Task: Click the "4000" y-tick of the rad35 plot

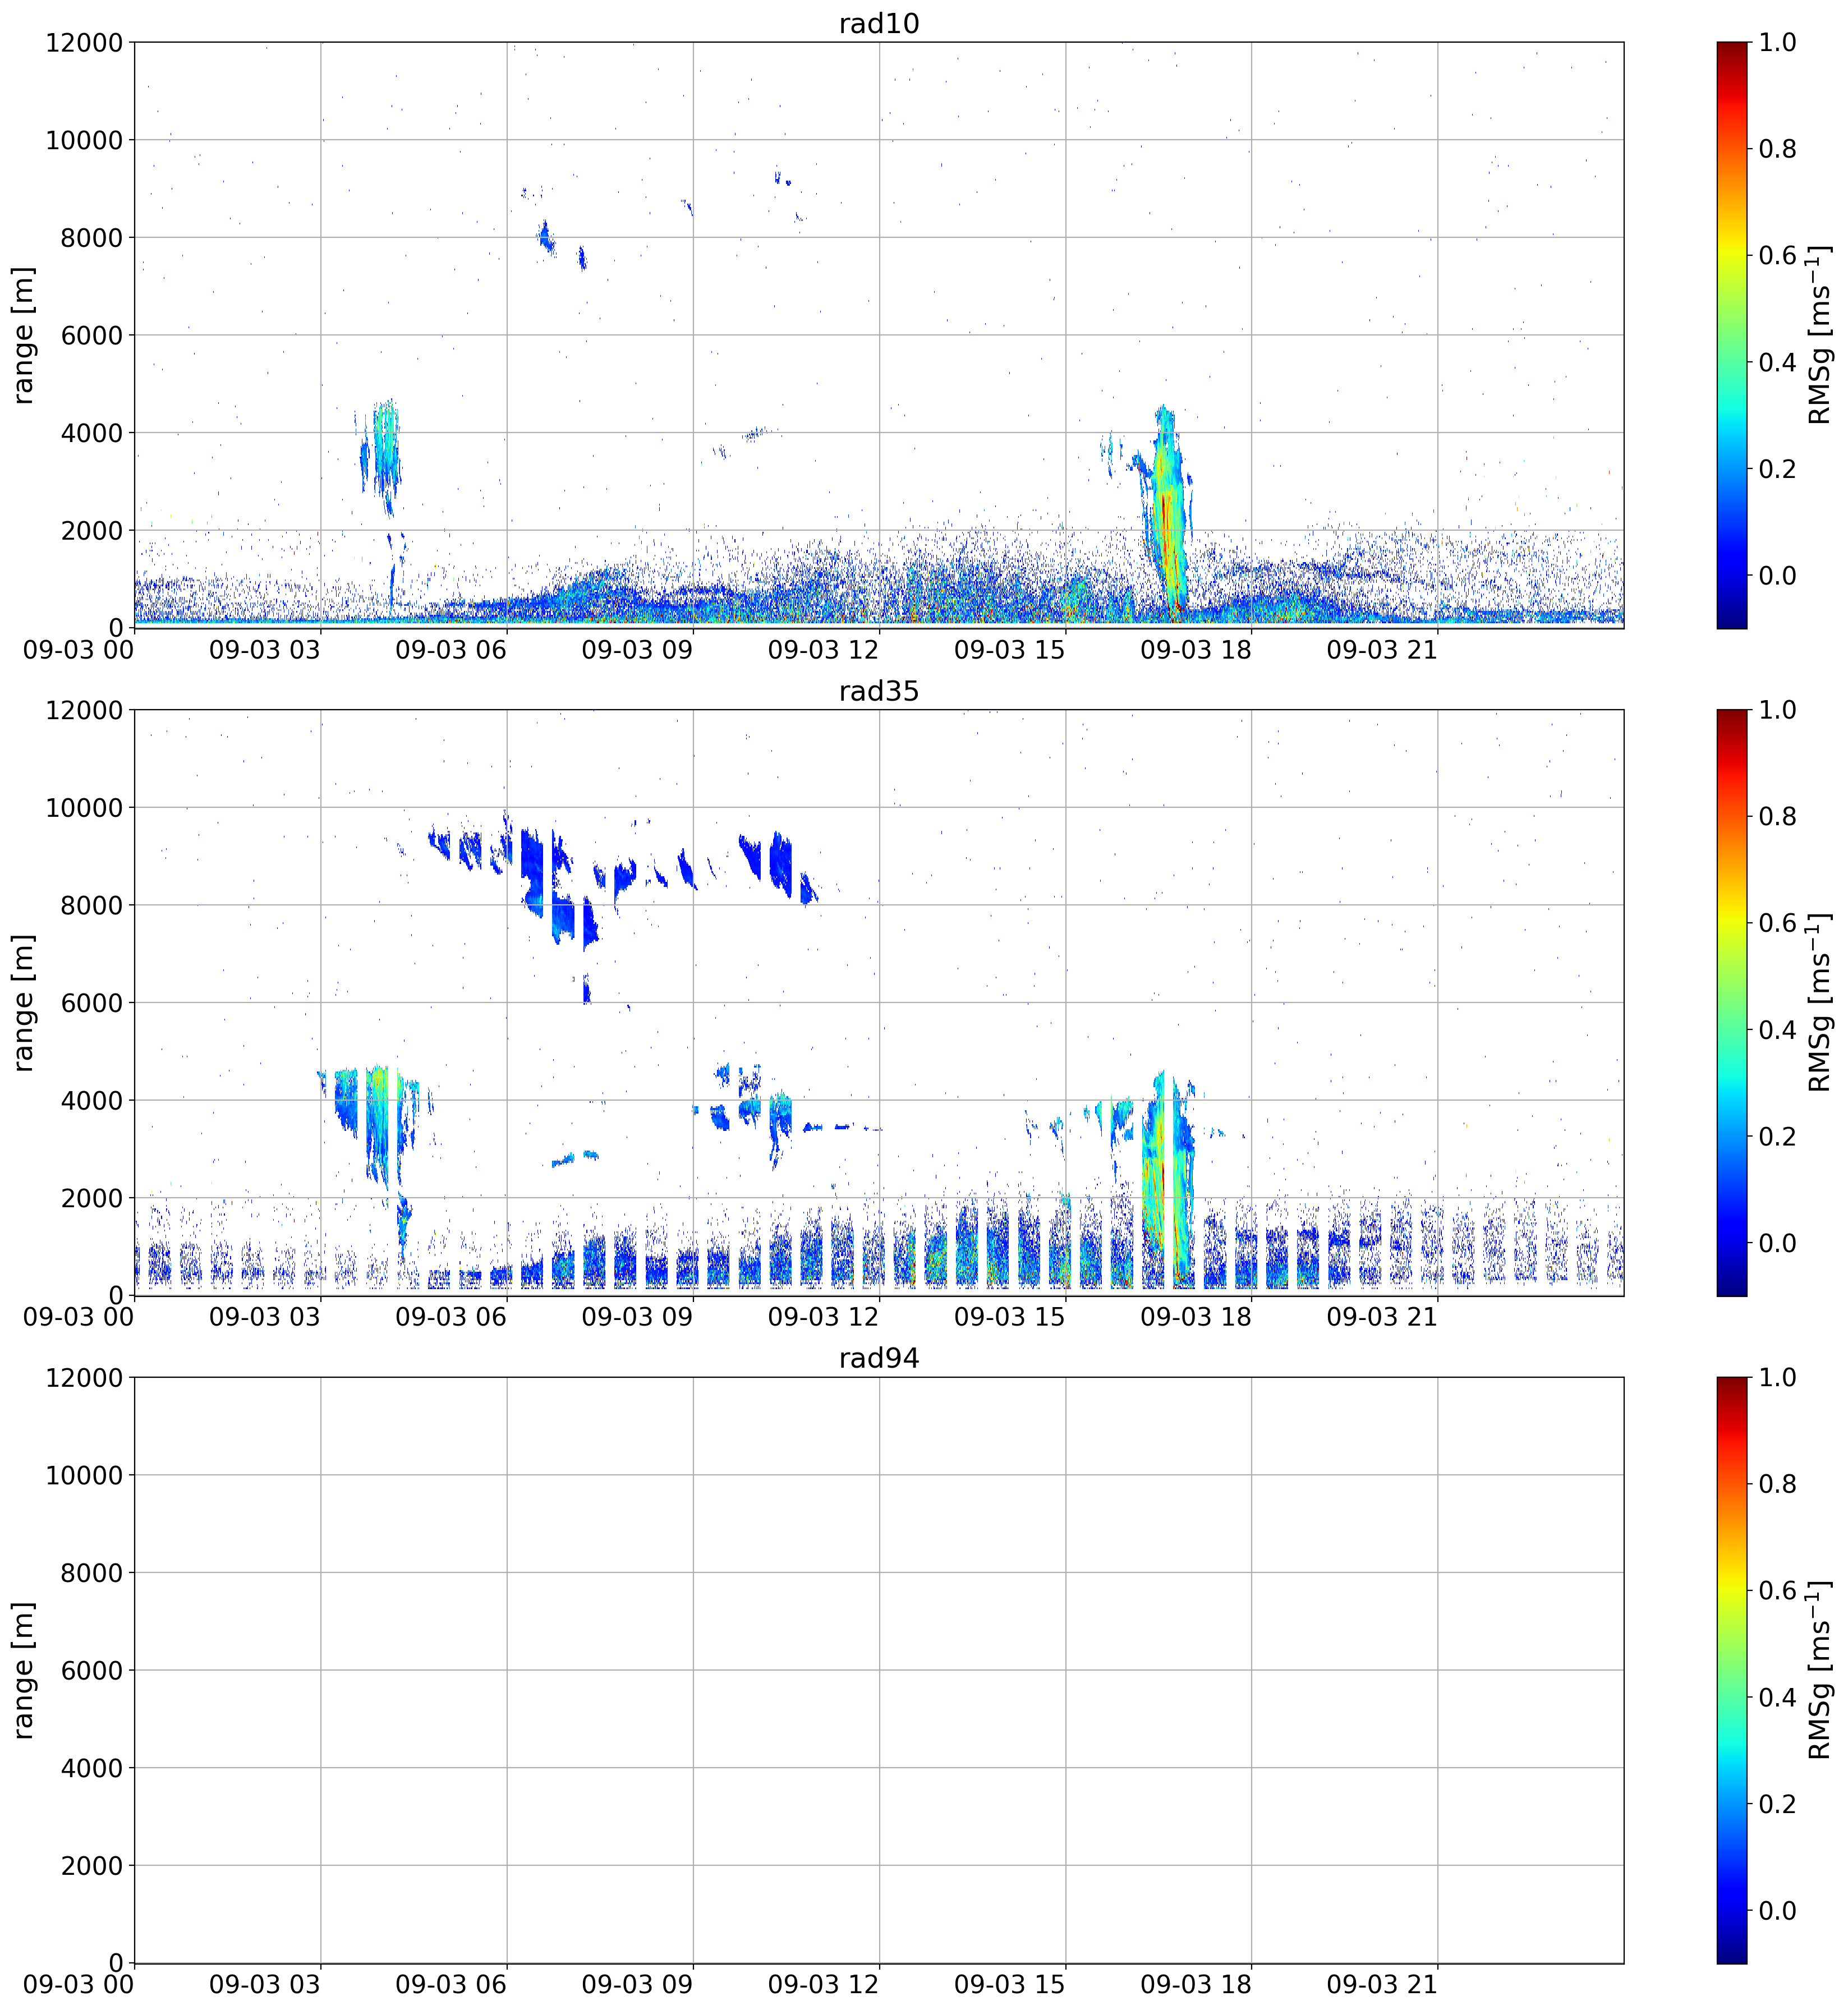Action: click(92, 1100)
